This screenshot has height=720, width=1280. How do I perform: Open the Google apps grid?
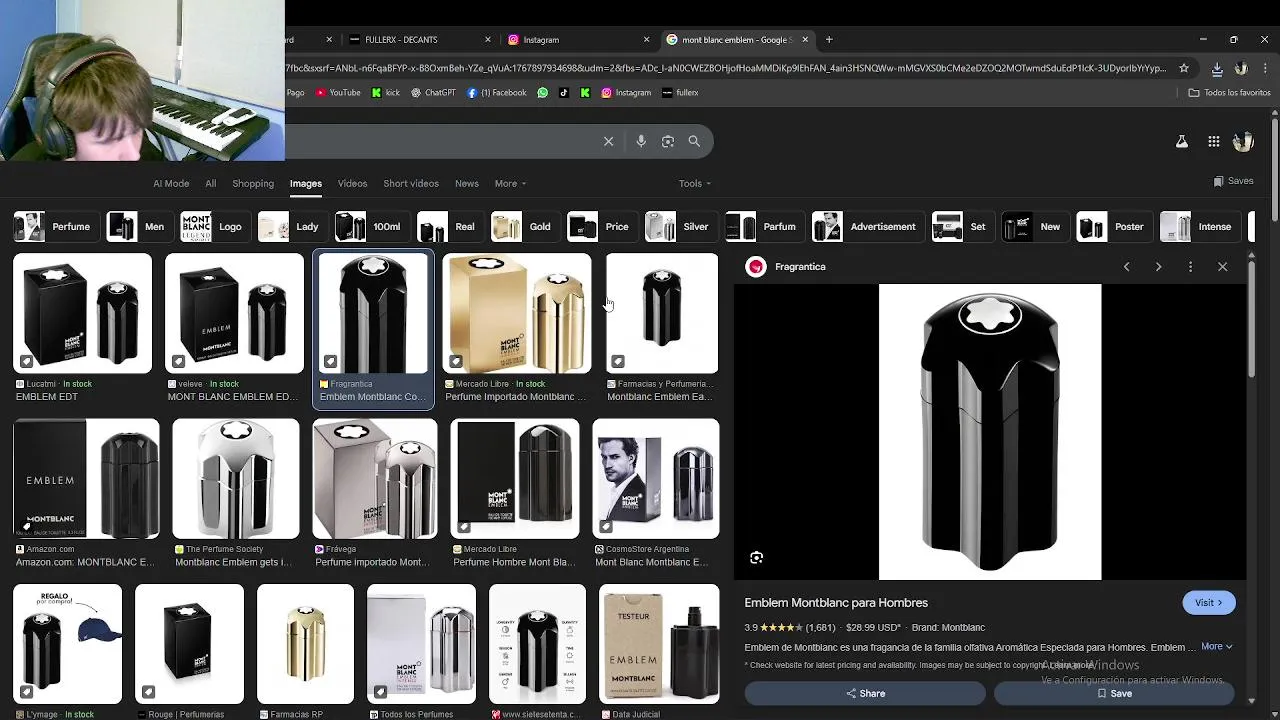click(1213, 141)
